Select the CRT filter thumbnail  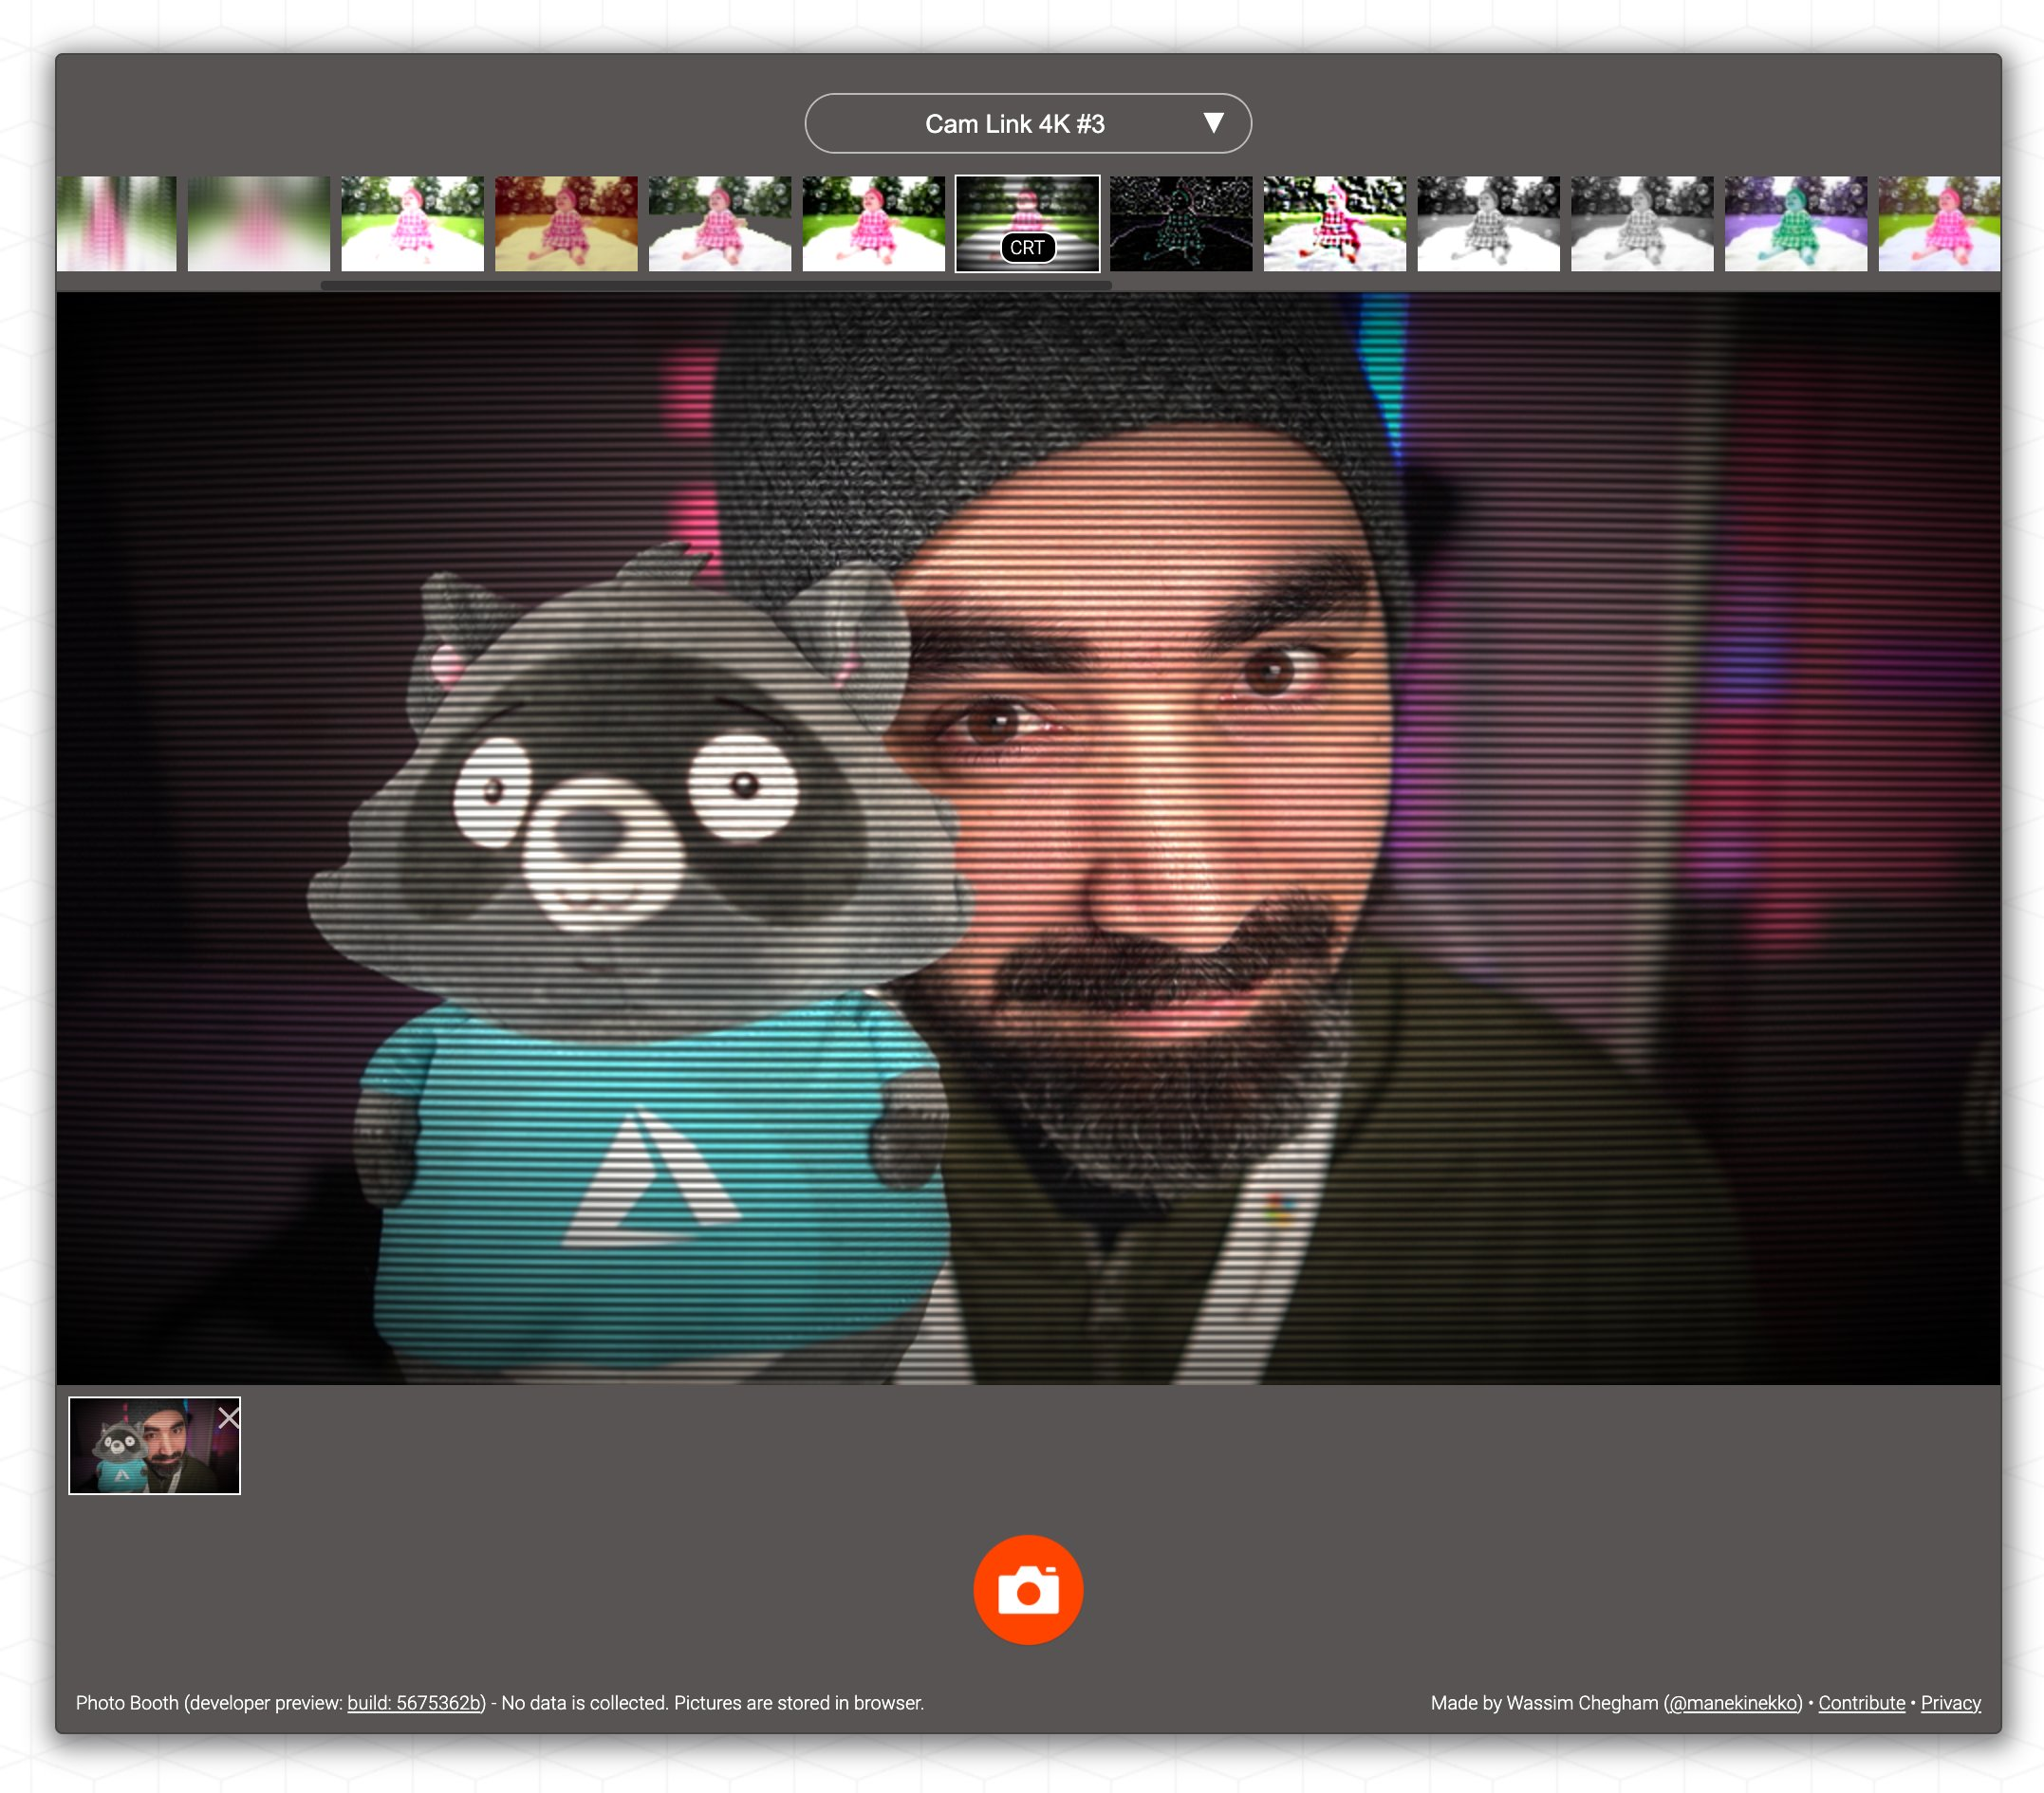coord(1027,224)
